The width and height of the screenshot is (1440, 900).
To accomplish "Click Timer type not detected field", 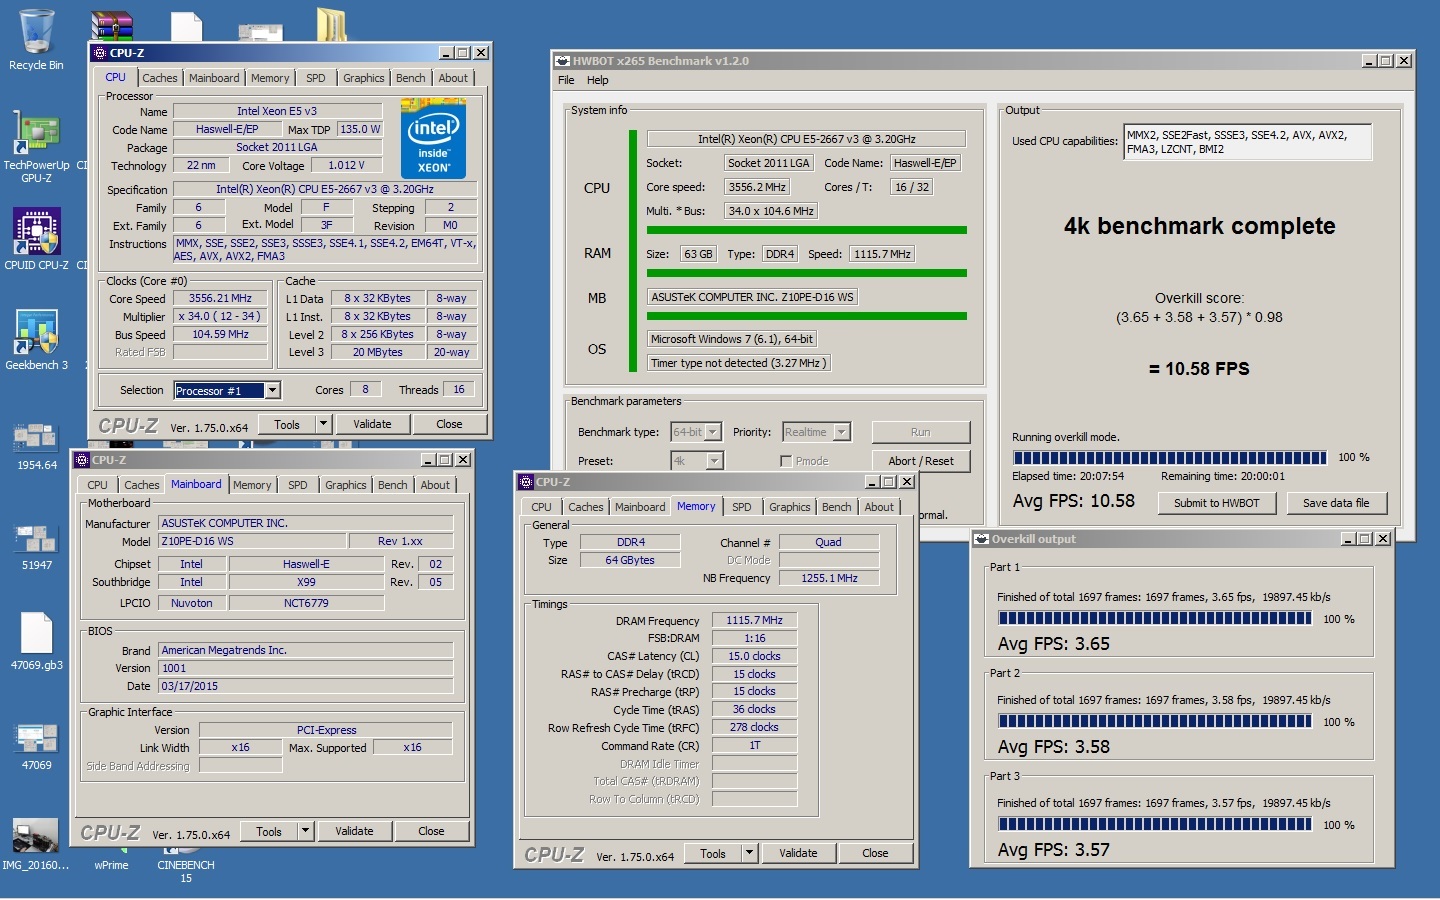I will 739,363.
